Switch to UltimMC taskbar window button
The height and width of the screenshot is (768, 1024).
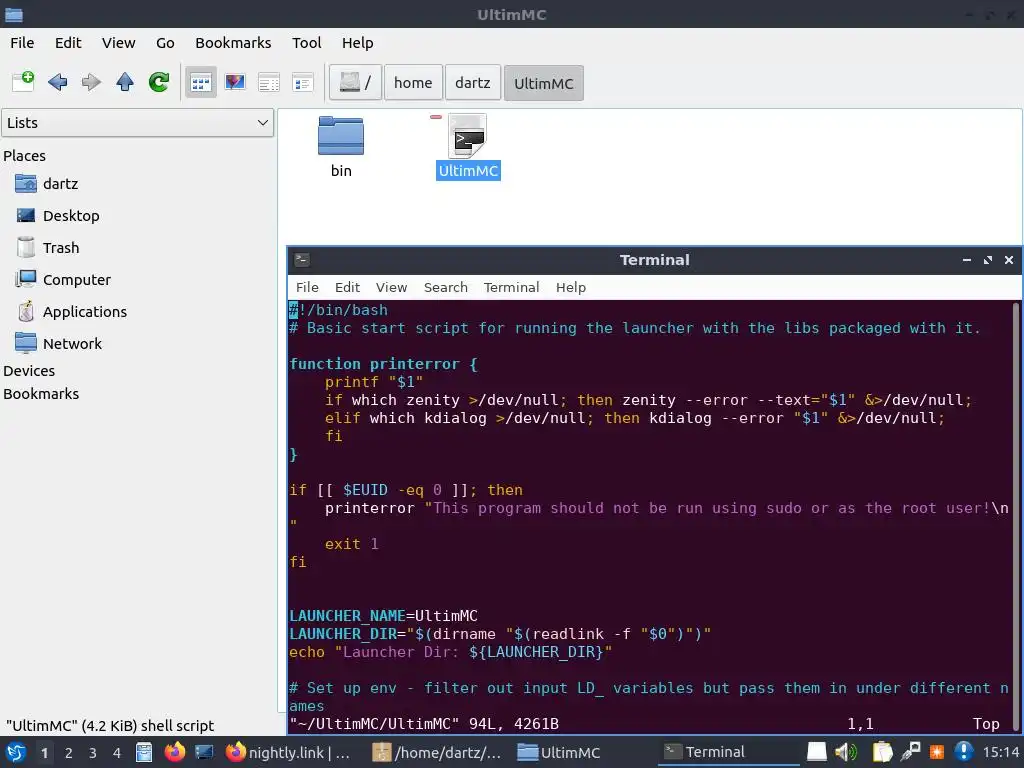tap(559, 753)
